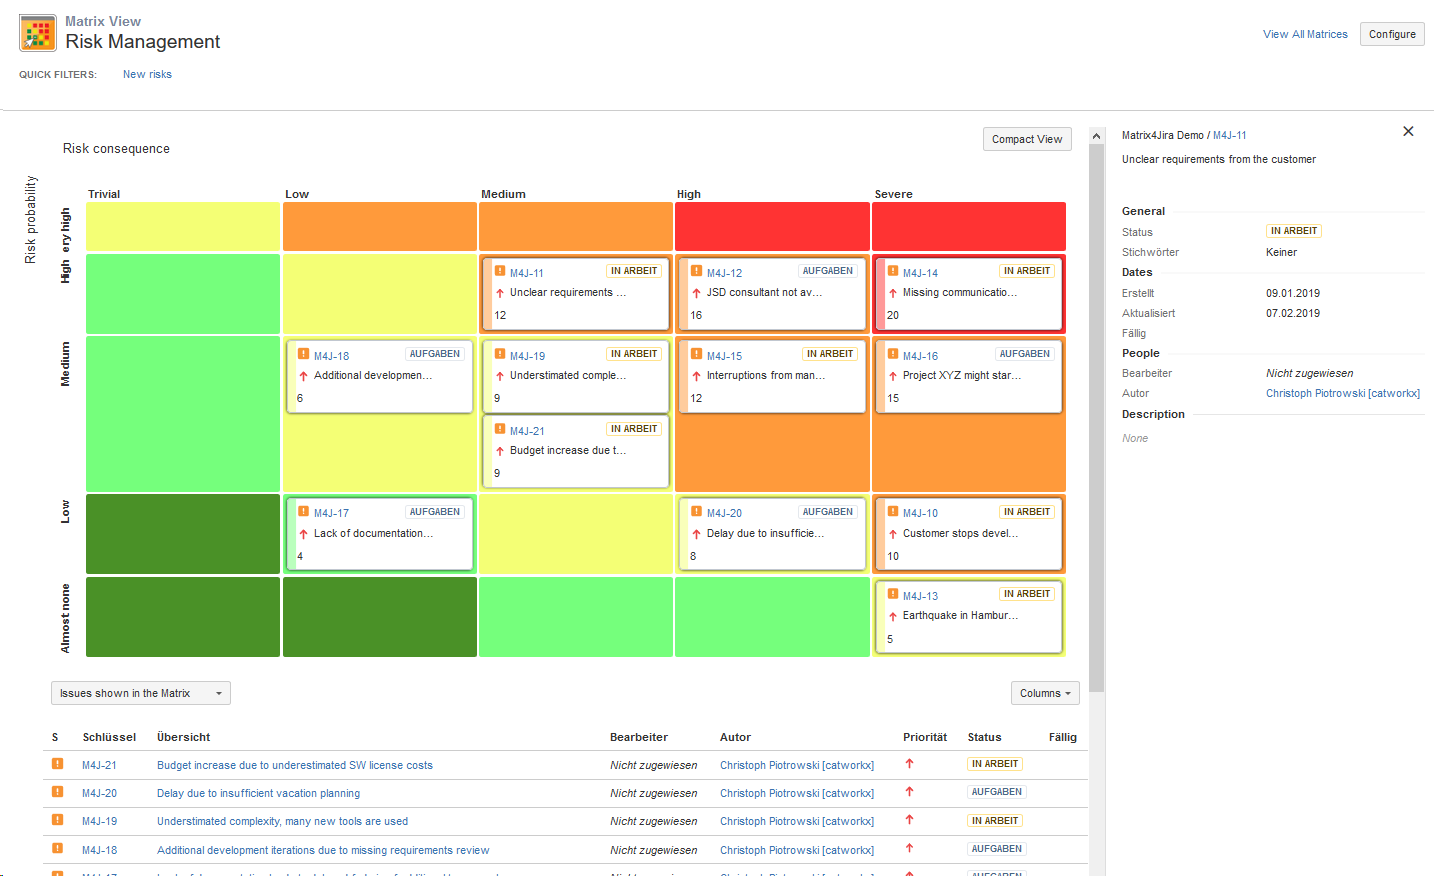Click issue type icon in M4J-19 table row

(x=57, y=820)
